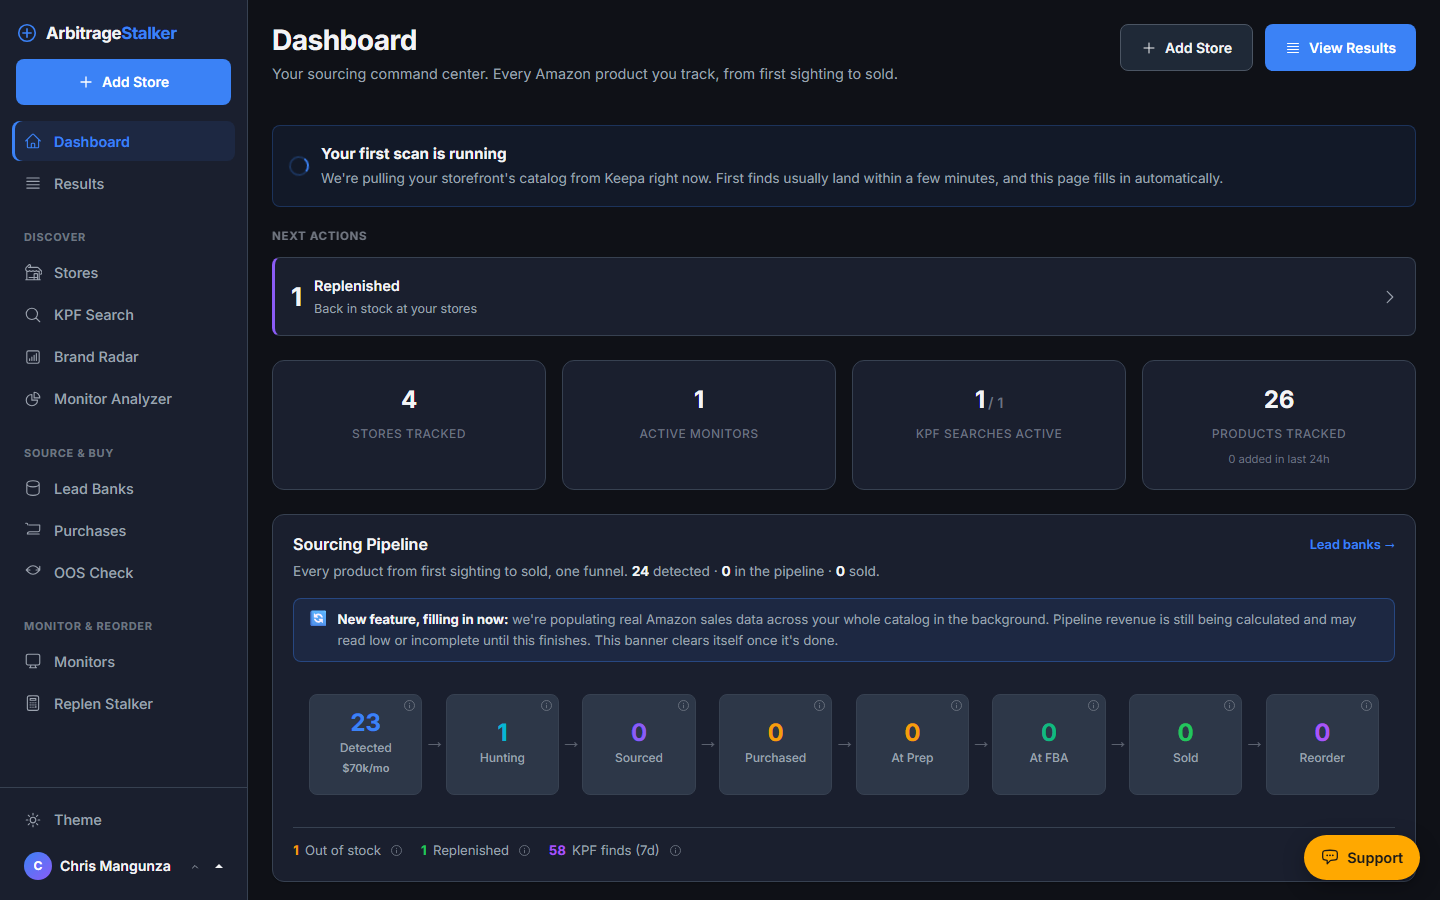Click the info icon on Sold stage

point(1229,706)
